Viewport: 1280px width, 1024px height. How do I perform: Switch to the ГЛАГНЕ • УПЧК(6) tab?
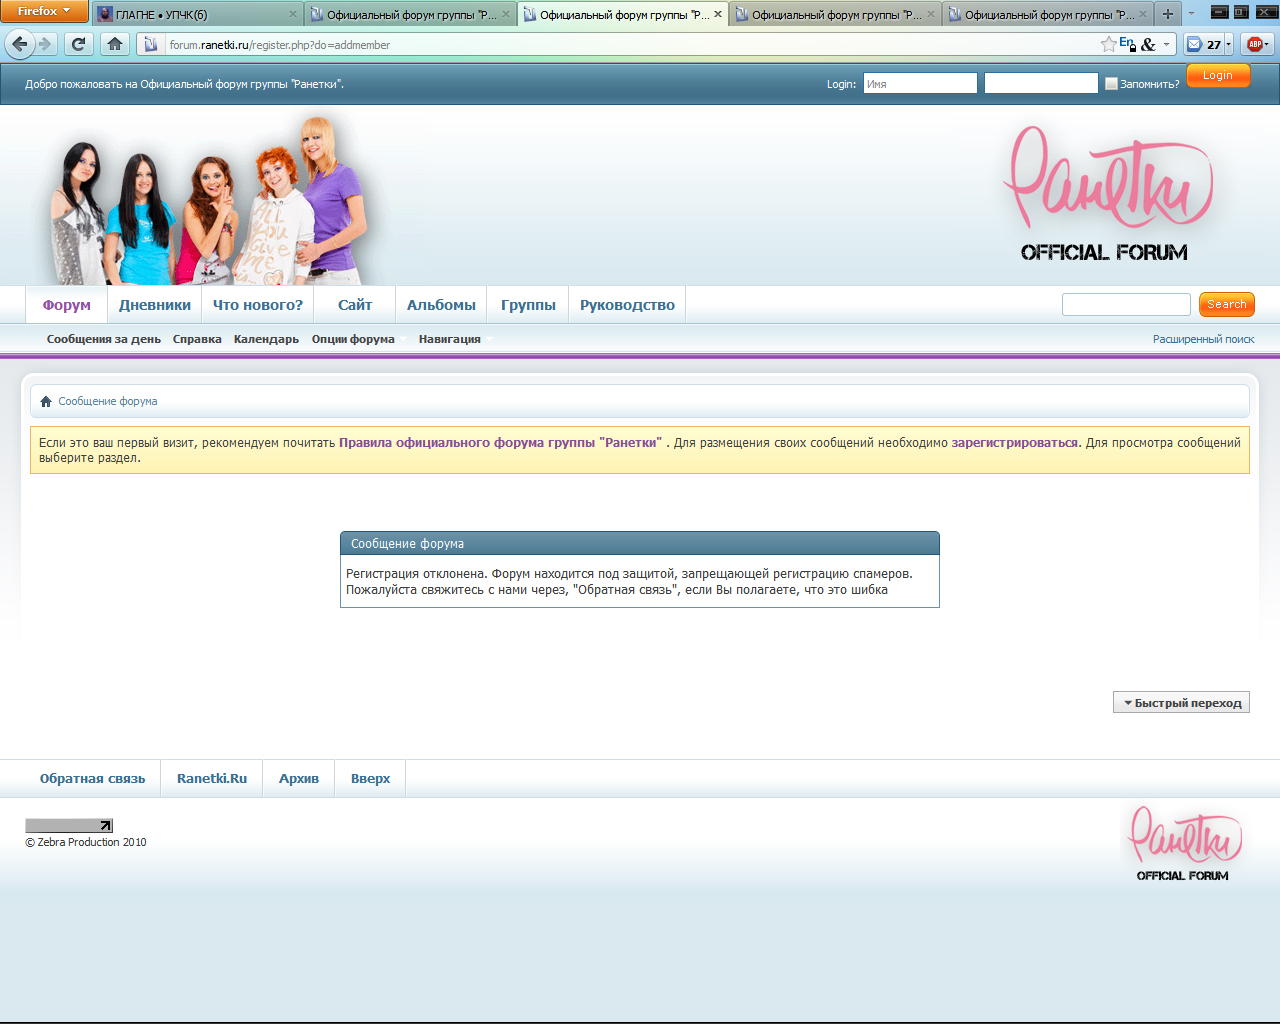click(196, 14)
